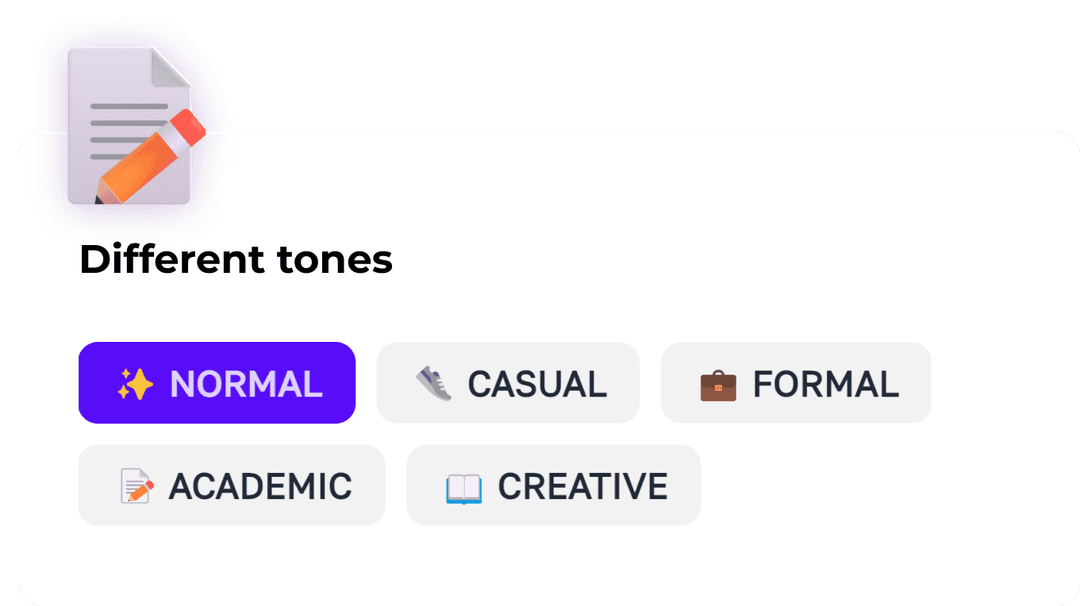Viewport: 1080px width, 606px height.
Task: Click the large document illustration's text lines
Action: click(x=125, y=132)
